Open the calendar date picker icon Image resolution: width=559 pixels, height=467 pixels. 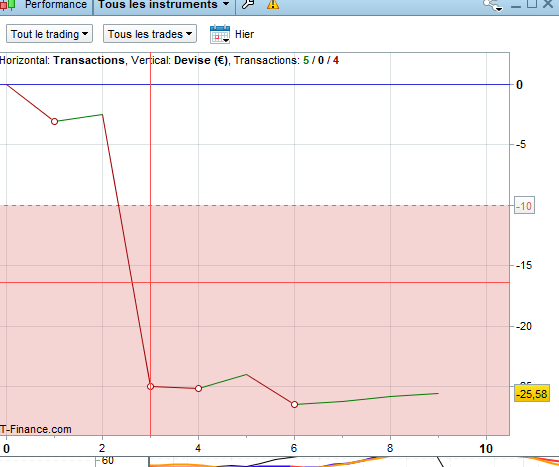220,34
